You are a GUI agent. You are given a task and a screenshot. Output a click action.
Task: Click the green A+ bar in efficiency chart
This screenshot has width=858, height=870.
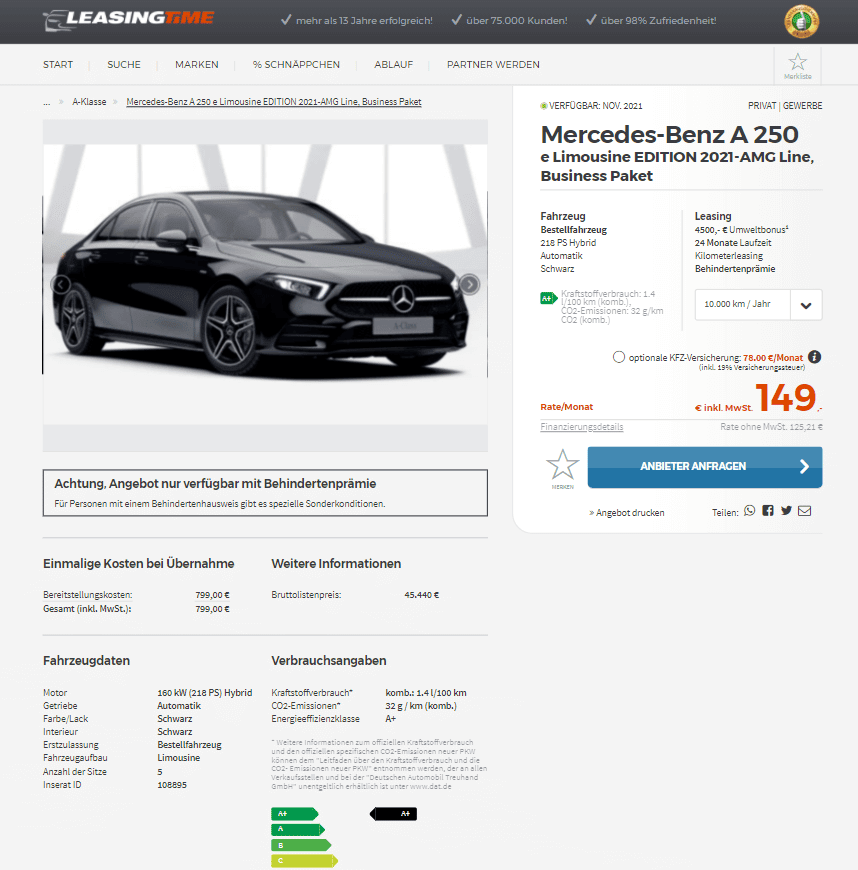click(295, 813)
